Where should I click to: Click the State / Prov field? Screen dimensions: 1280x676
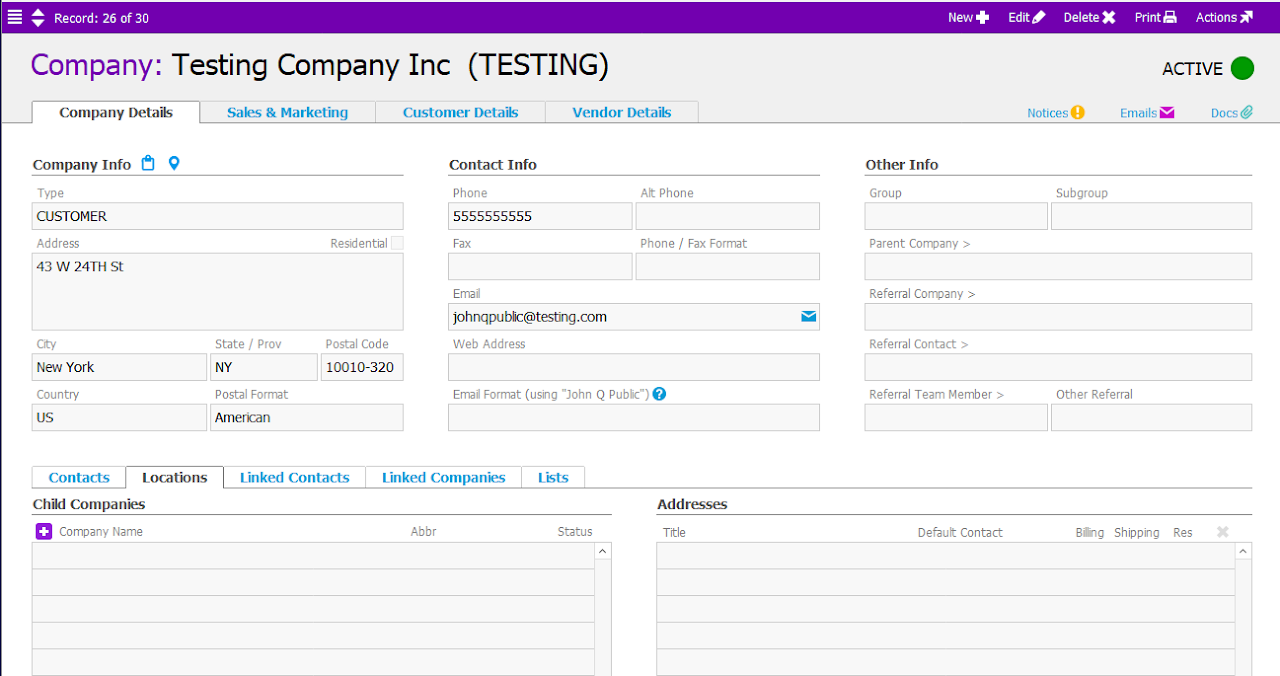click(x=264, y=367)
